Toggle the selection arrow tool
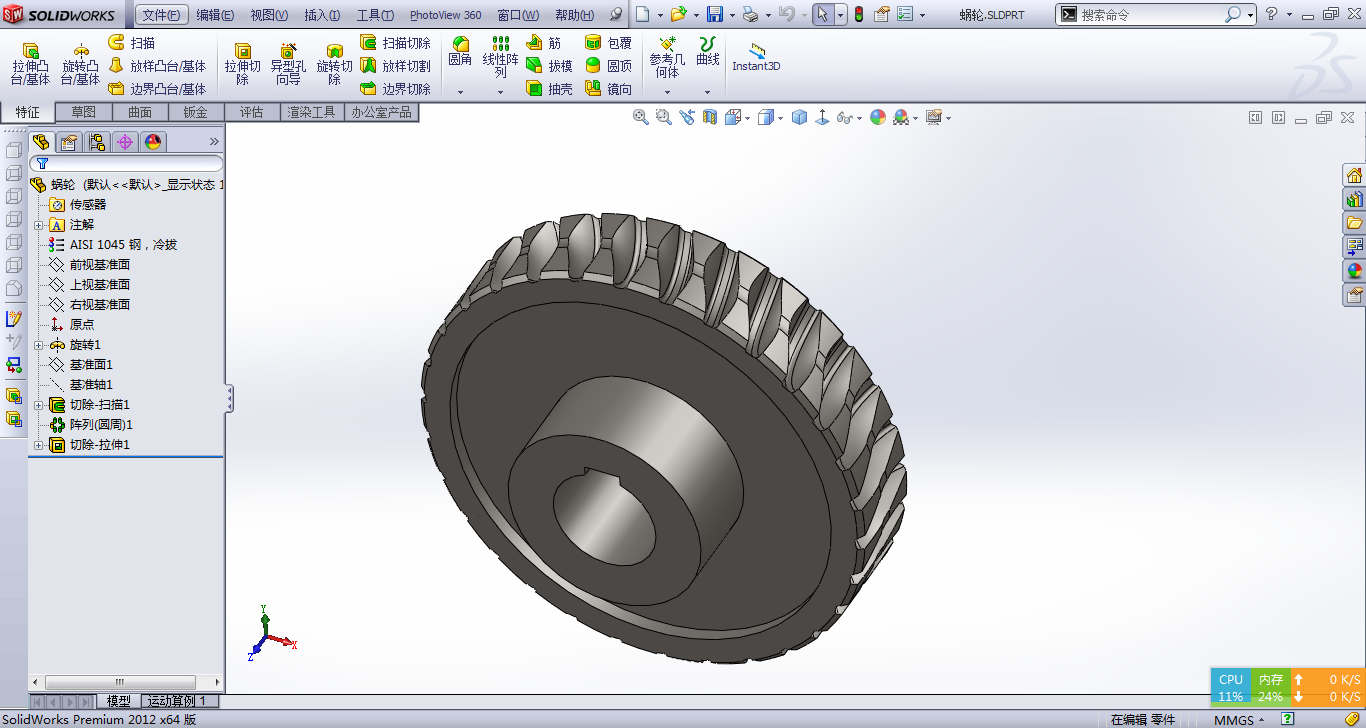Image resolution: width=1366 pixels, height=728 pixels. [x=821, y=15]
